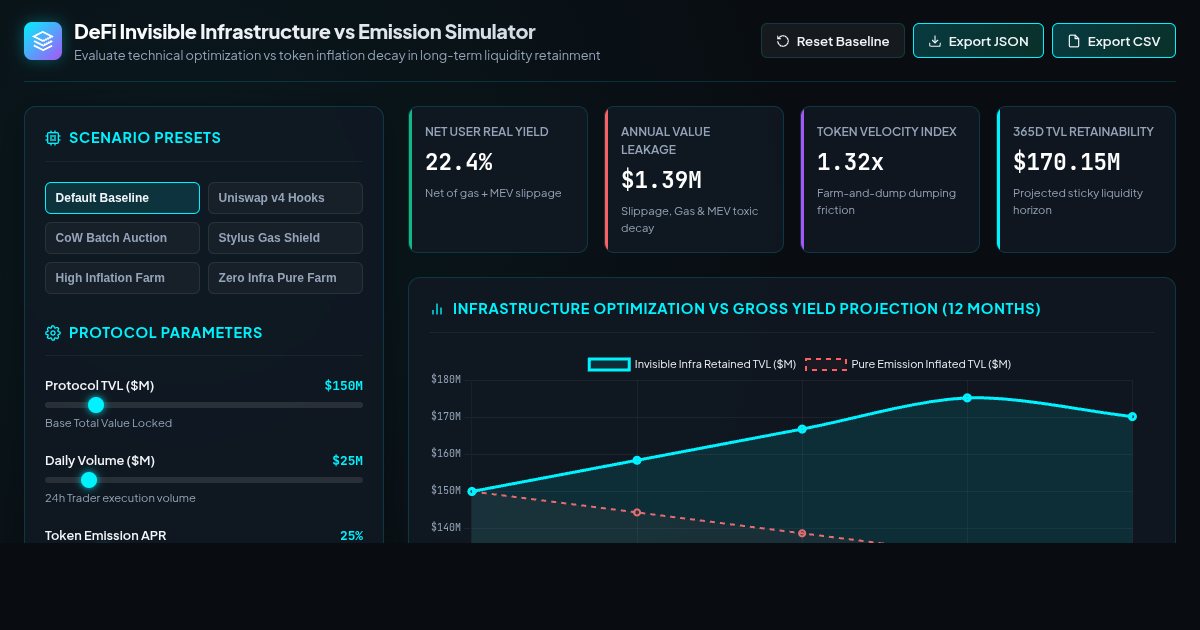Click the $170.15M TVL retainability value

pos(1067,162)
